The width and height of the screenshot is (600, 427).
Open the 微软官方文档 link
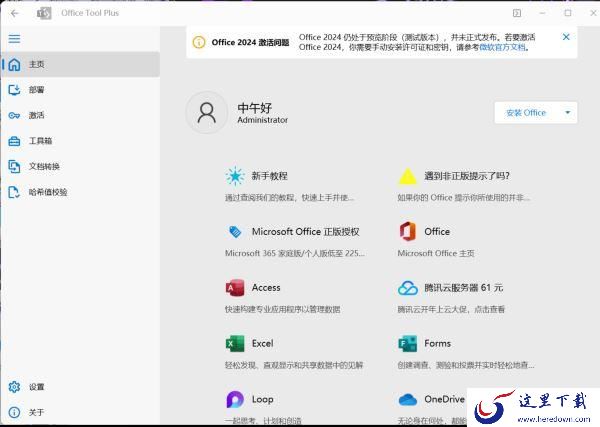click(x=502, y=47)
